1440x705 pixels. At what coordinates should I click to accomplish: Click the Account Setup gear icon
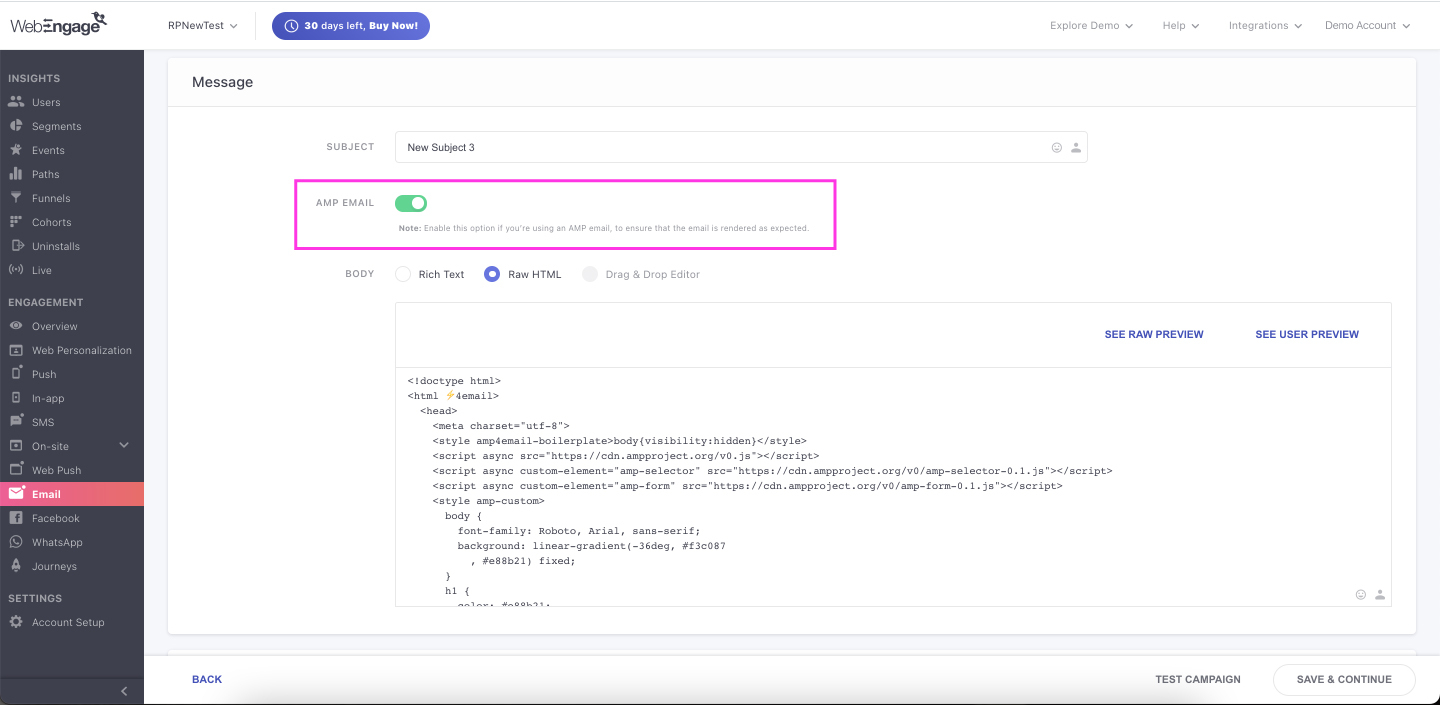[15, 622]
